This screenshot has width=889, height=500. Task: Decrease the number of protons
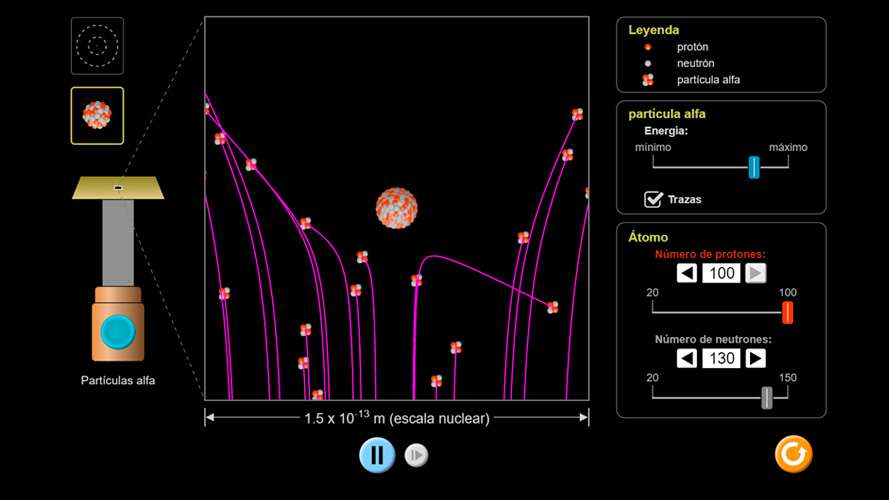(x=687, y=273)
